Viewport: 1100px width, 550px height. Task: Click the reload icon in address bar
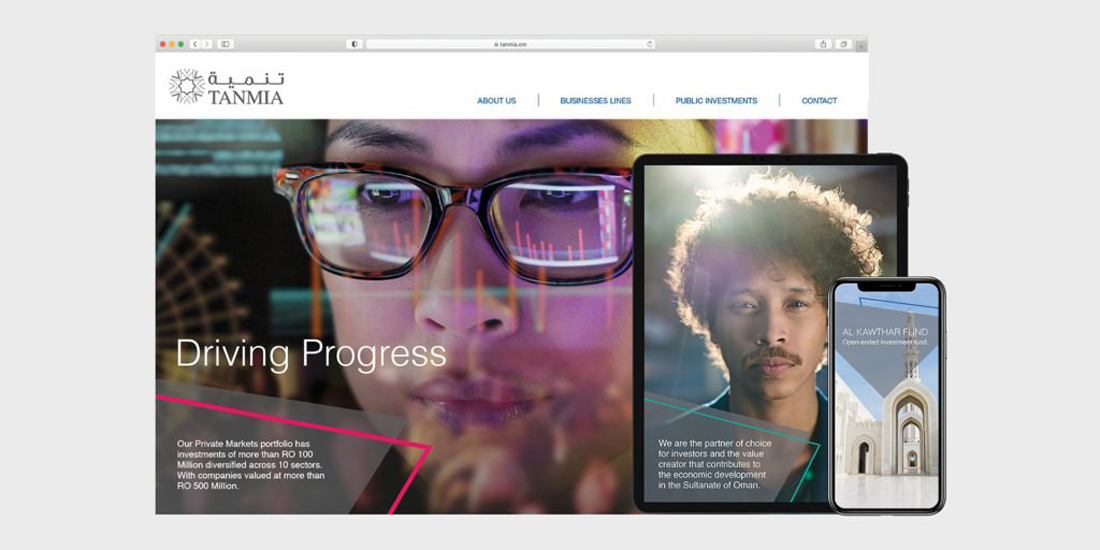[x=650, y=44]
